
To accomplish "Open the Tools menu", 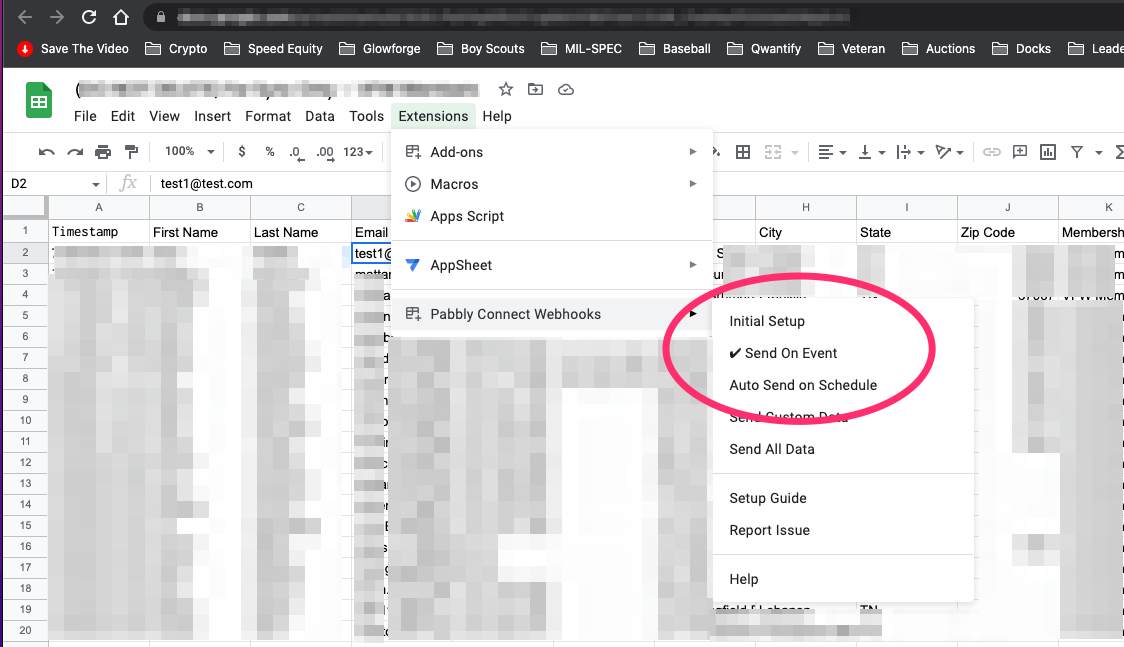I will tap(366, 116).
